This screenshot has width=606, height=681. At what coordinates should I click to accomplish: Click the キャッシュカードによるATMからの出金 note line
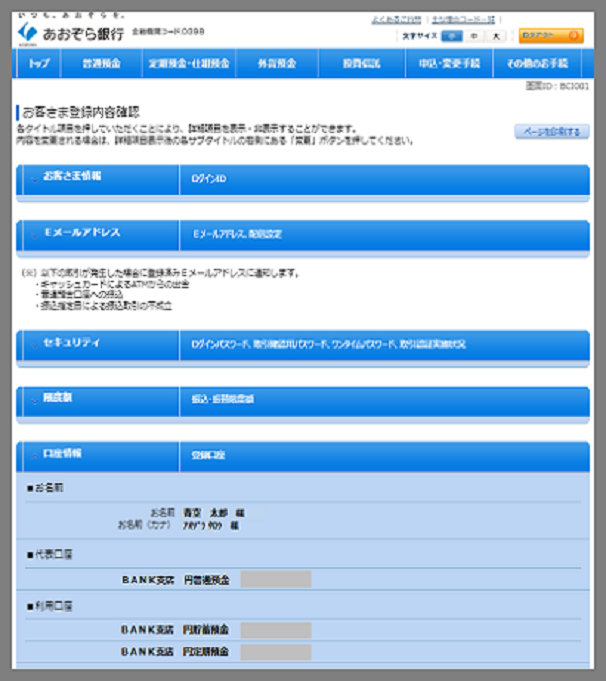113,284
